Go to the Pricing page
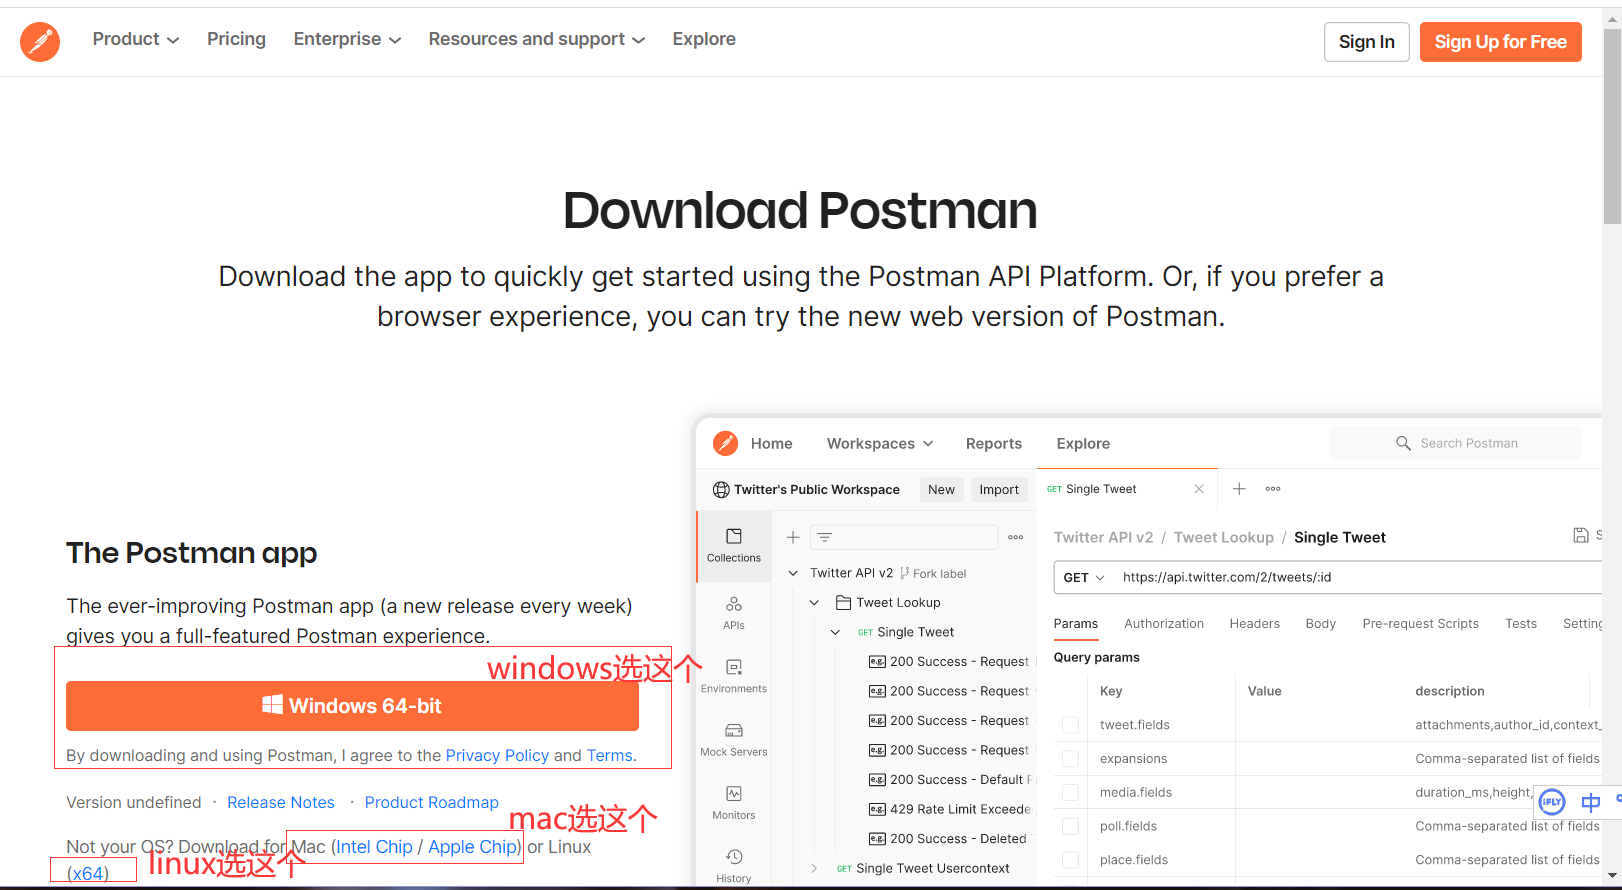This screenshot has height=890, width=1622. (x=236, y=39)
